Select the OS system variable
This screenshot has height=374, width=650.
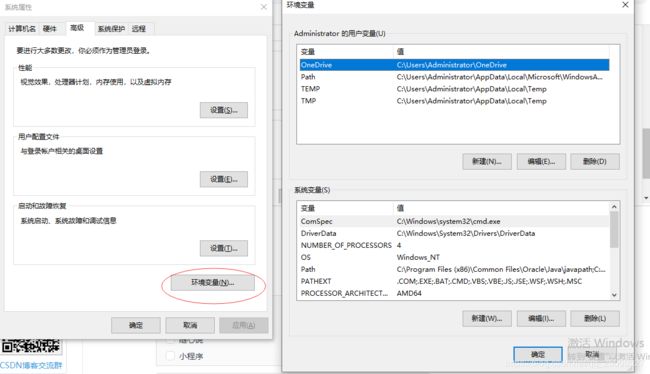point(454,257)
